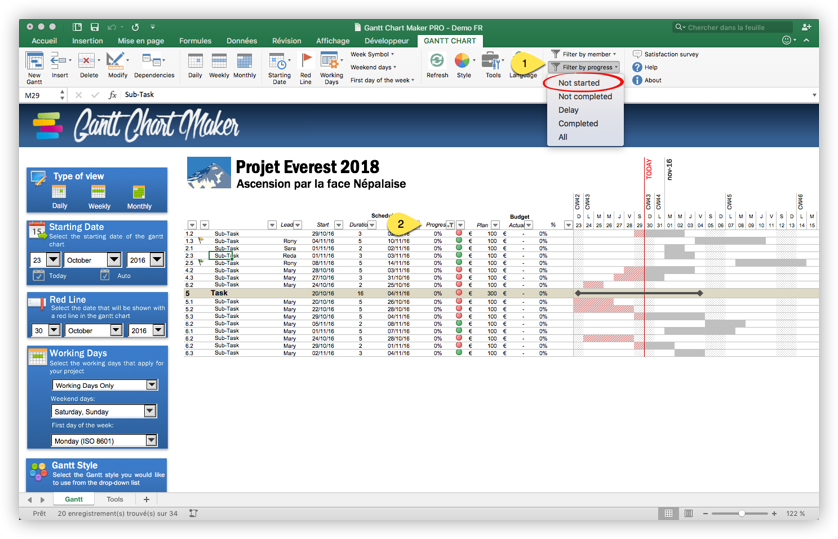The width and height of the screenshot is (838, 539).
Task: Select Weekly in Type of view panel
Action: click(x=99, y=197)
